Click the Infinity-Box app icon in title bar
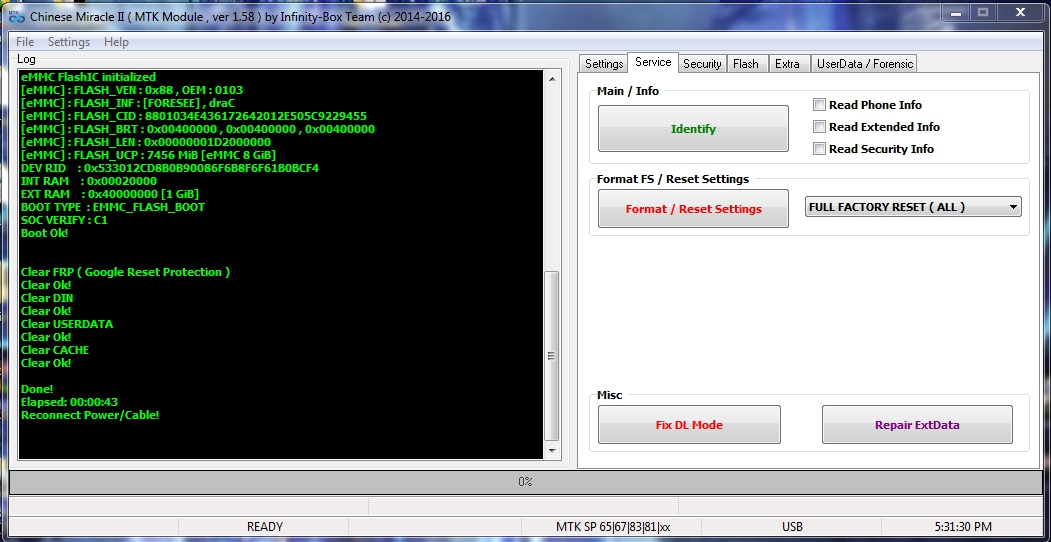This screenshot has width=1051, height=542. (x=16, y=16)
